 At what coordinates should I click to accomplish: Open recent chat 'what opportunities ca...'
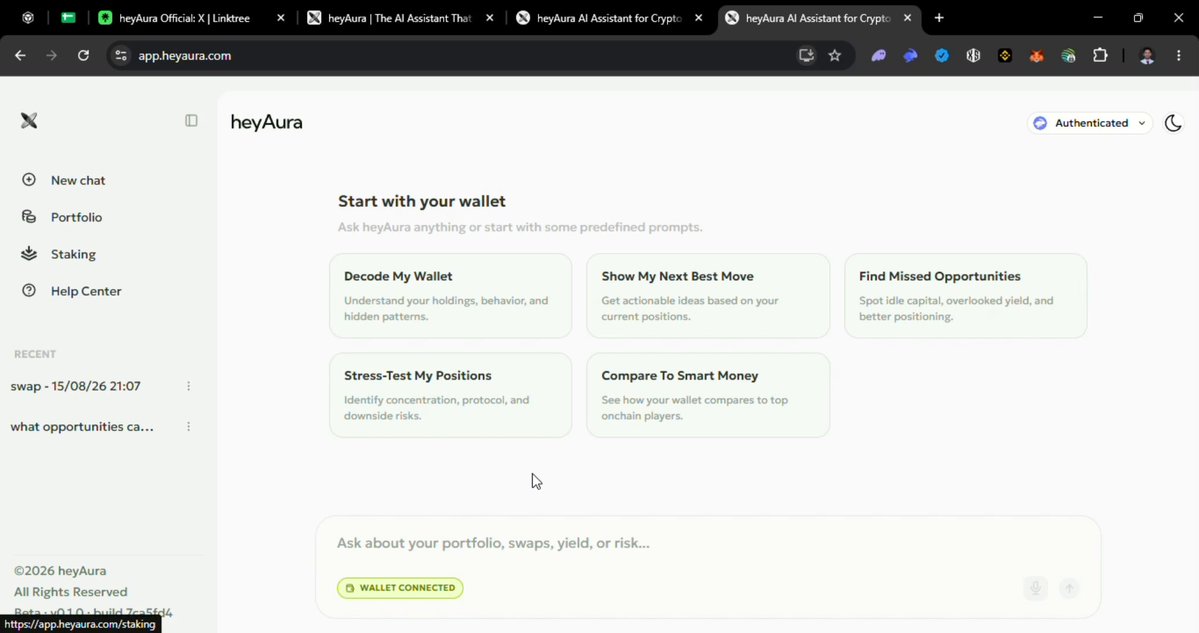point(82,427)
